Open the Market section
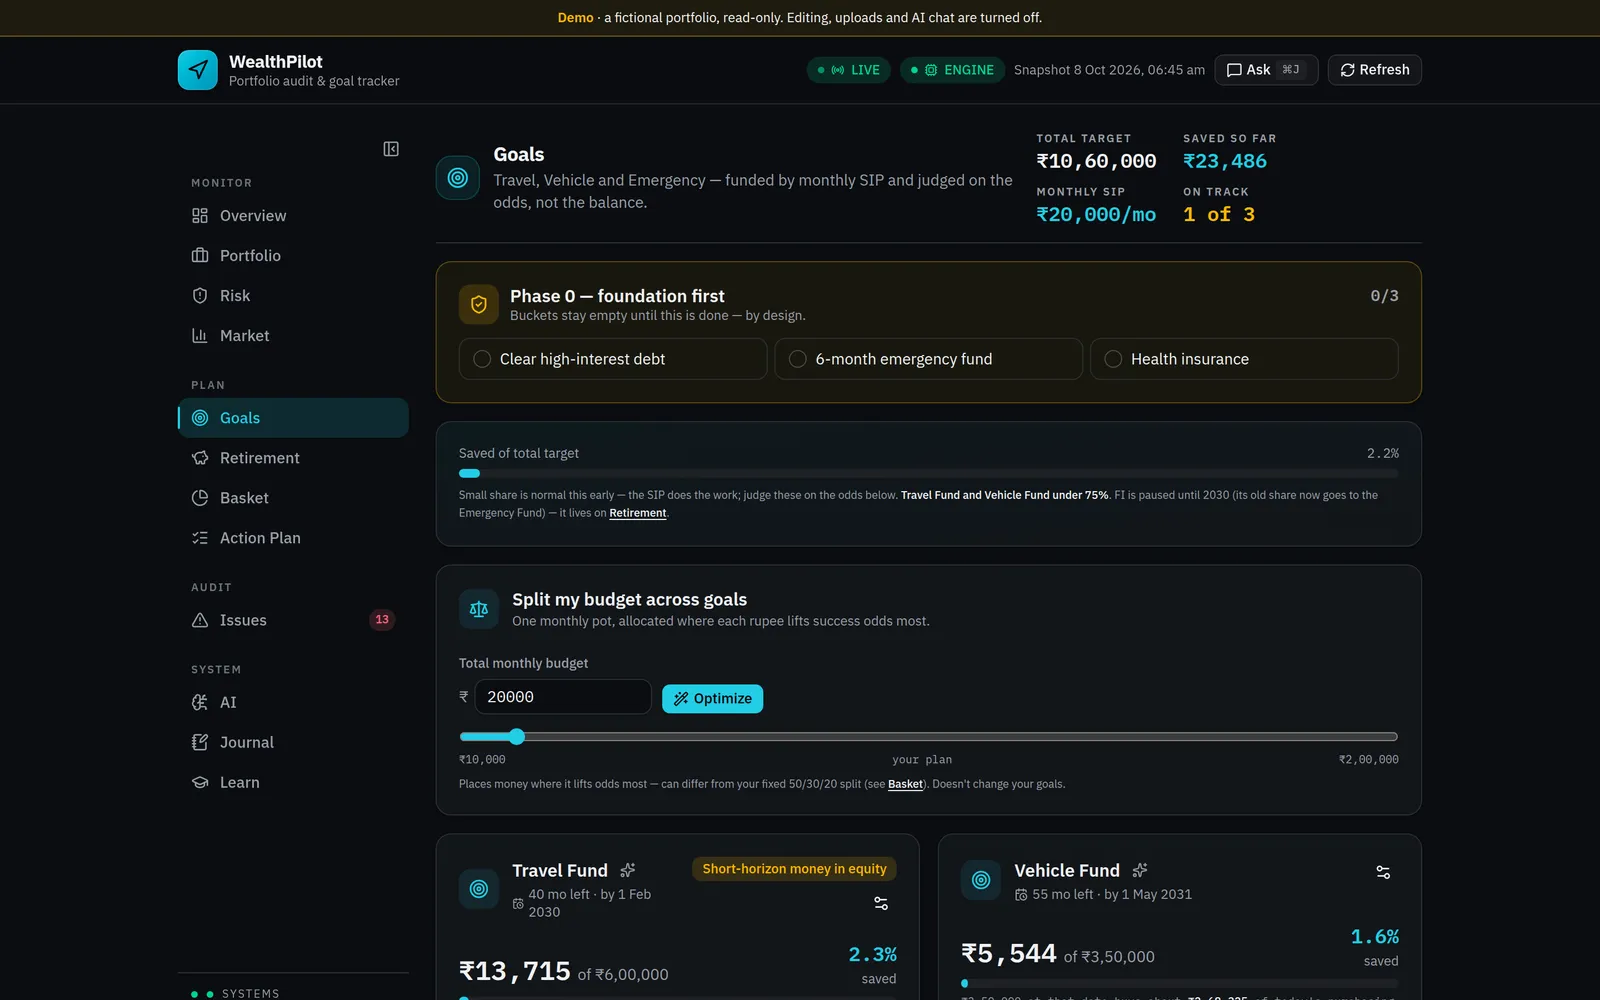 [x=293, y=336]
